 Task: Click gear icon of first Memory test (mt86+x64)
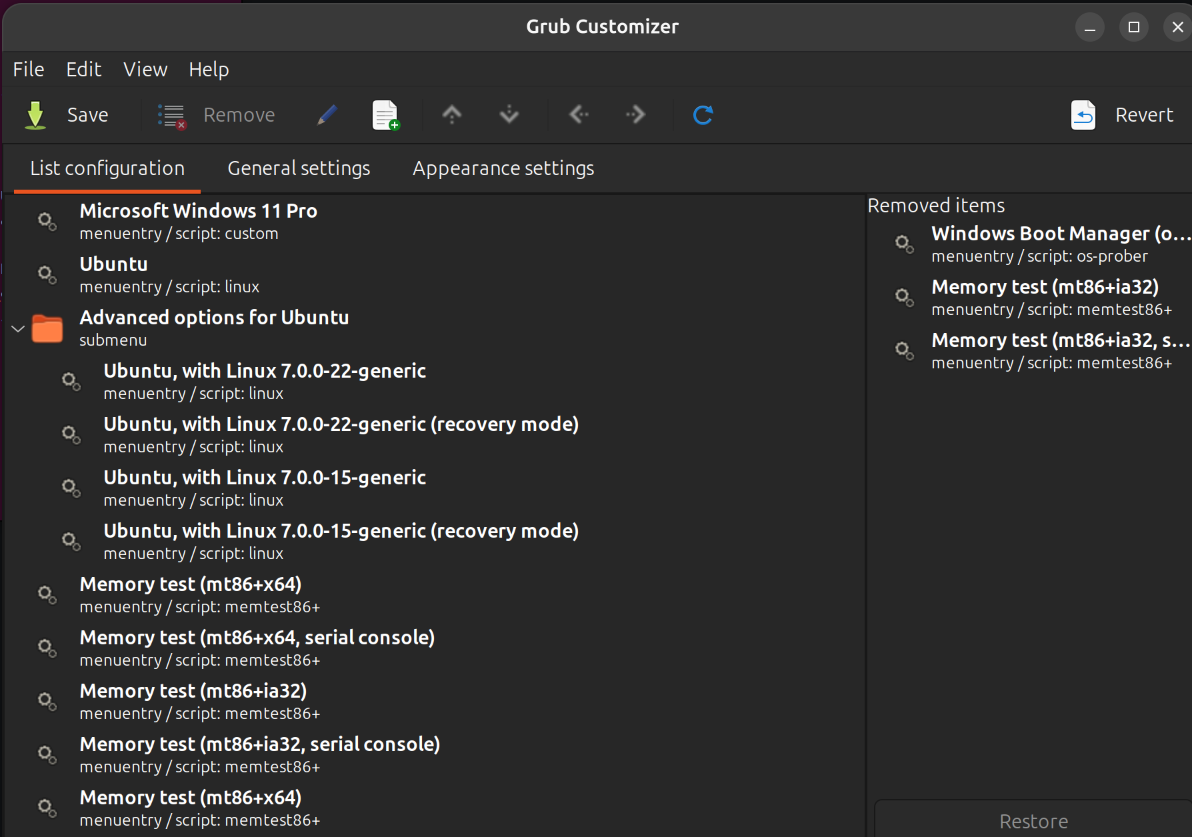[47, 594]
